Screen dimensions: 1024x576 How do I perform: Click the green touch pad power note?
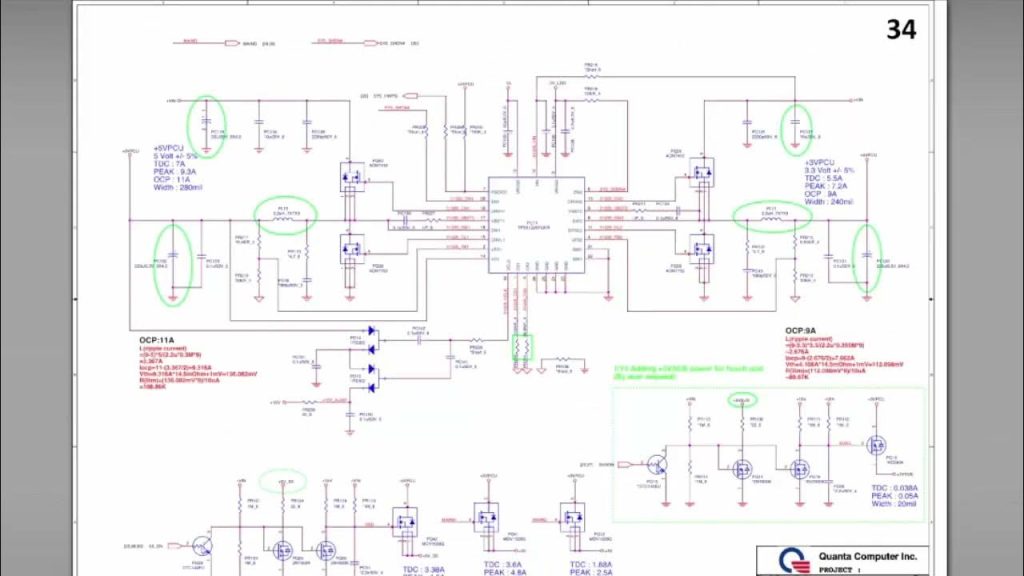point(689,373)
